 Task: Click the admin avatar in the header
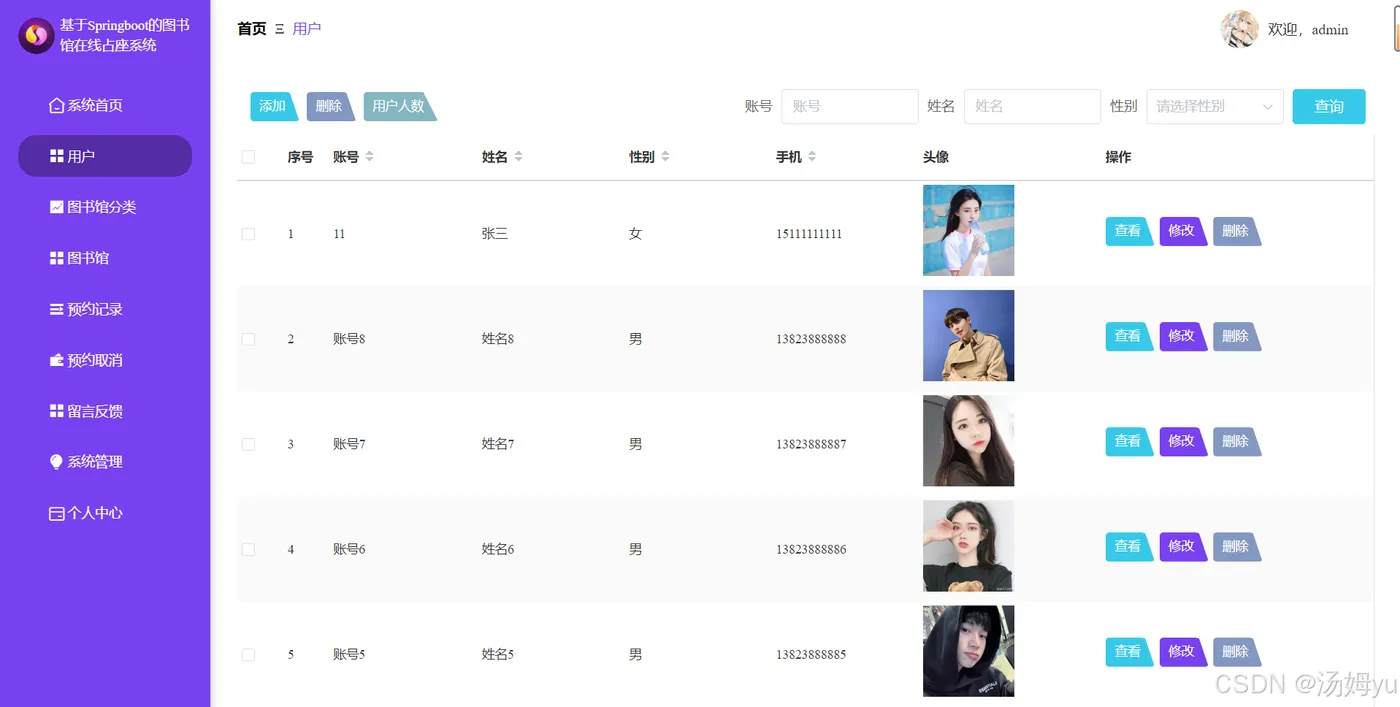[1239, 29]
